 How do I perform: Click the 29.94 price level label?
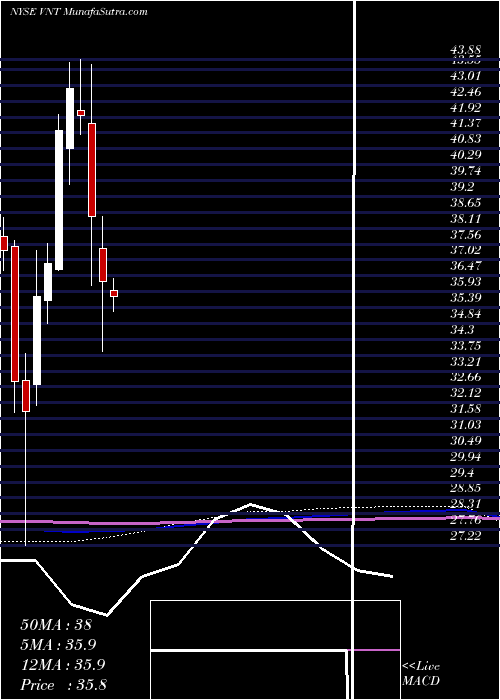pos(466,456)
